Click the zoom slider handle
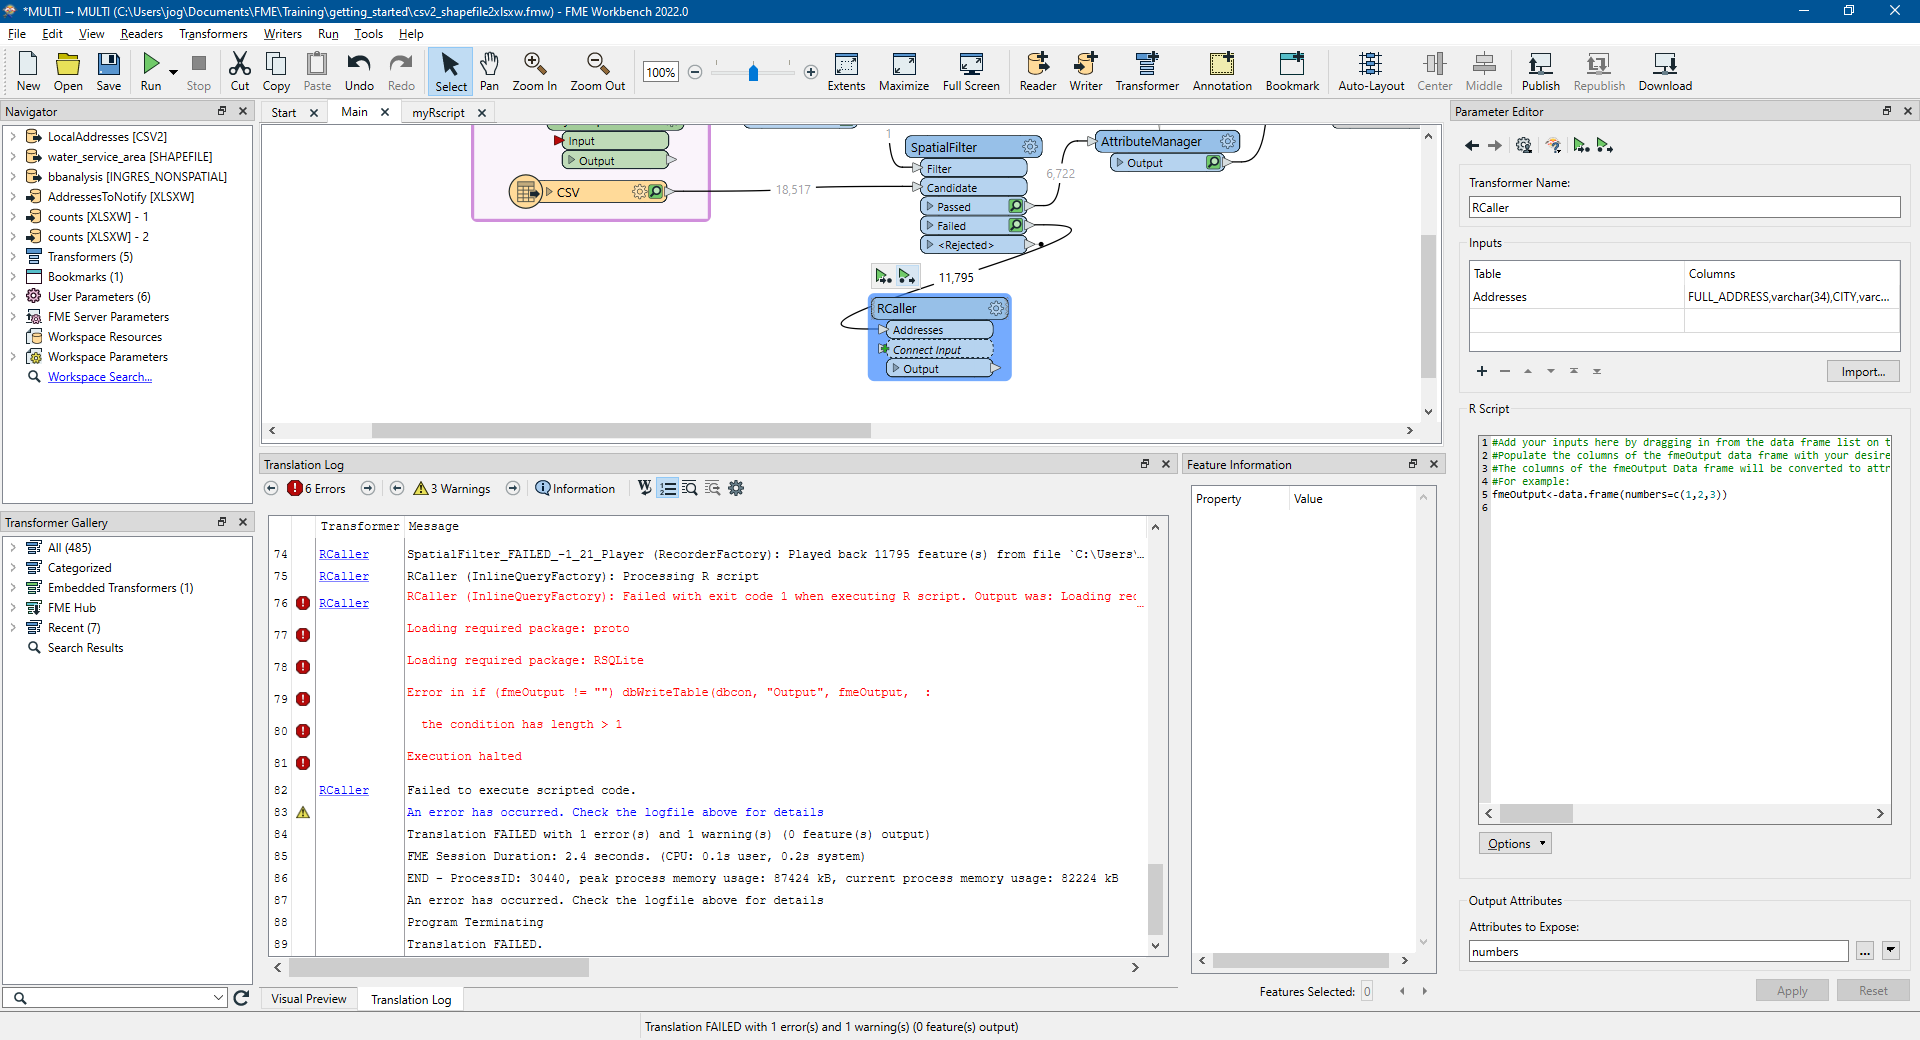Image resolution: width=1920 pixels, height=1040 pixels. pos(753,72)
